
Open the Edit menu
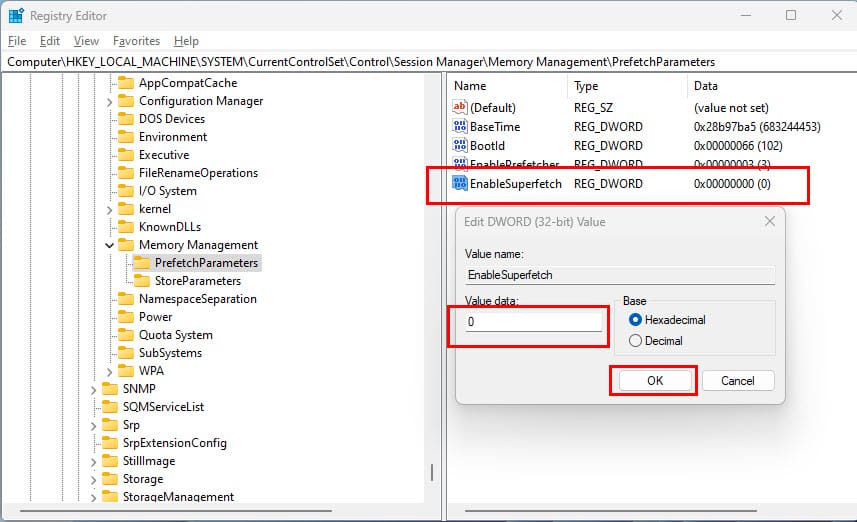tap(50, 41)
